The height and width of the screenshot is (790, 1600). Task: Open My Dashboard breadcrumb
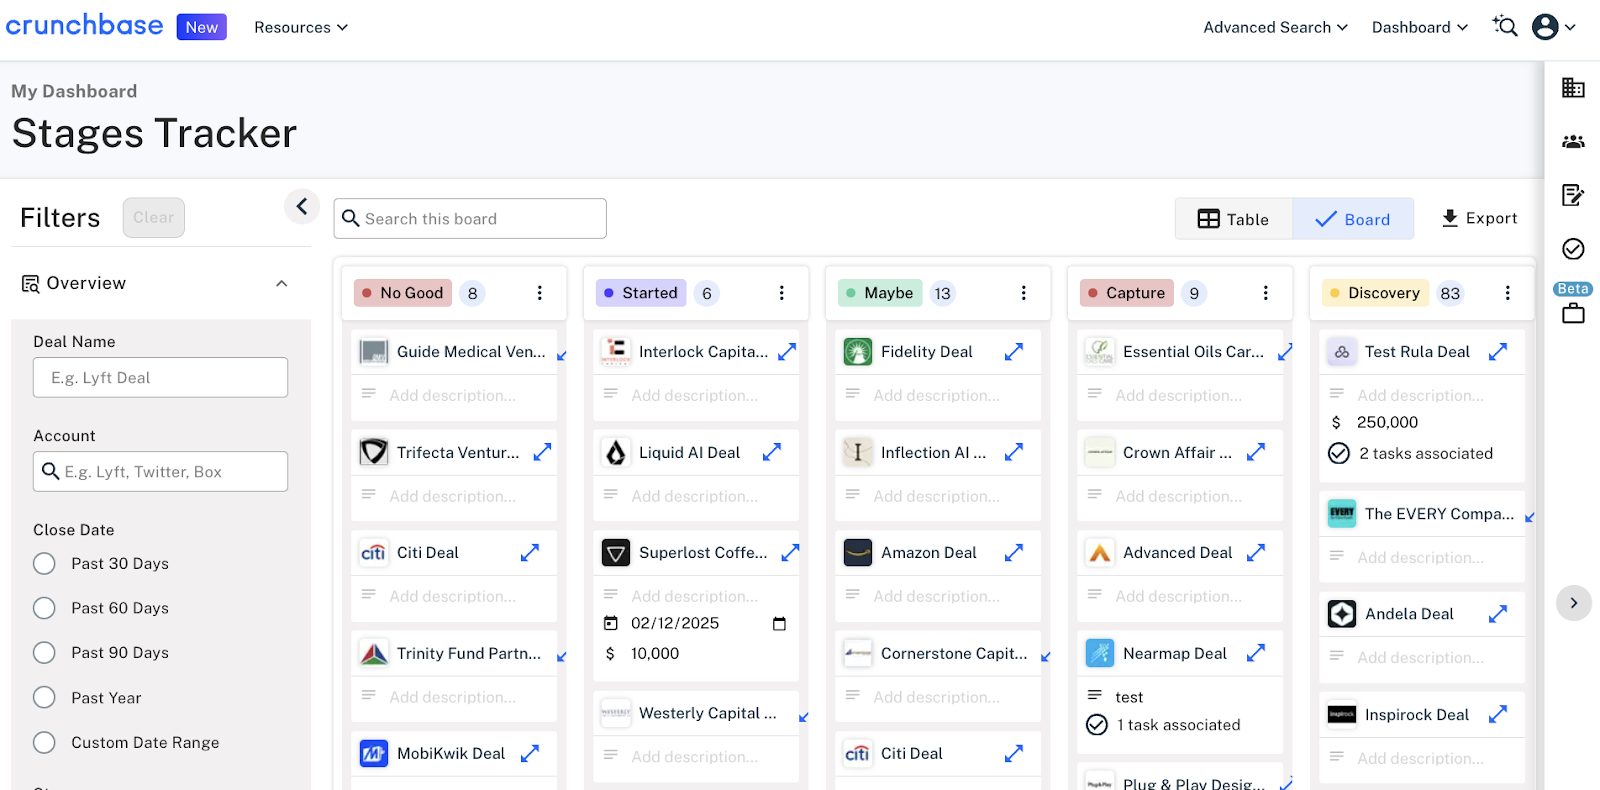pos(74,91)
